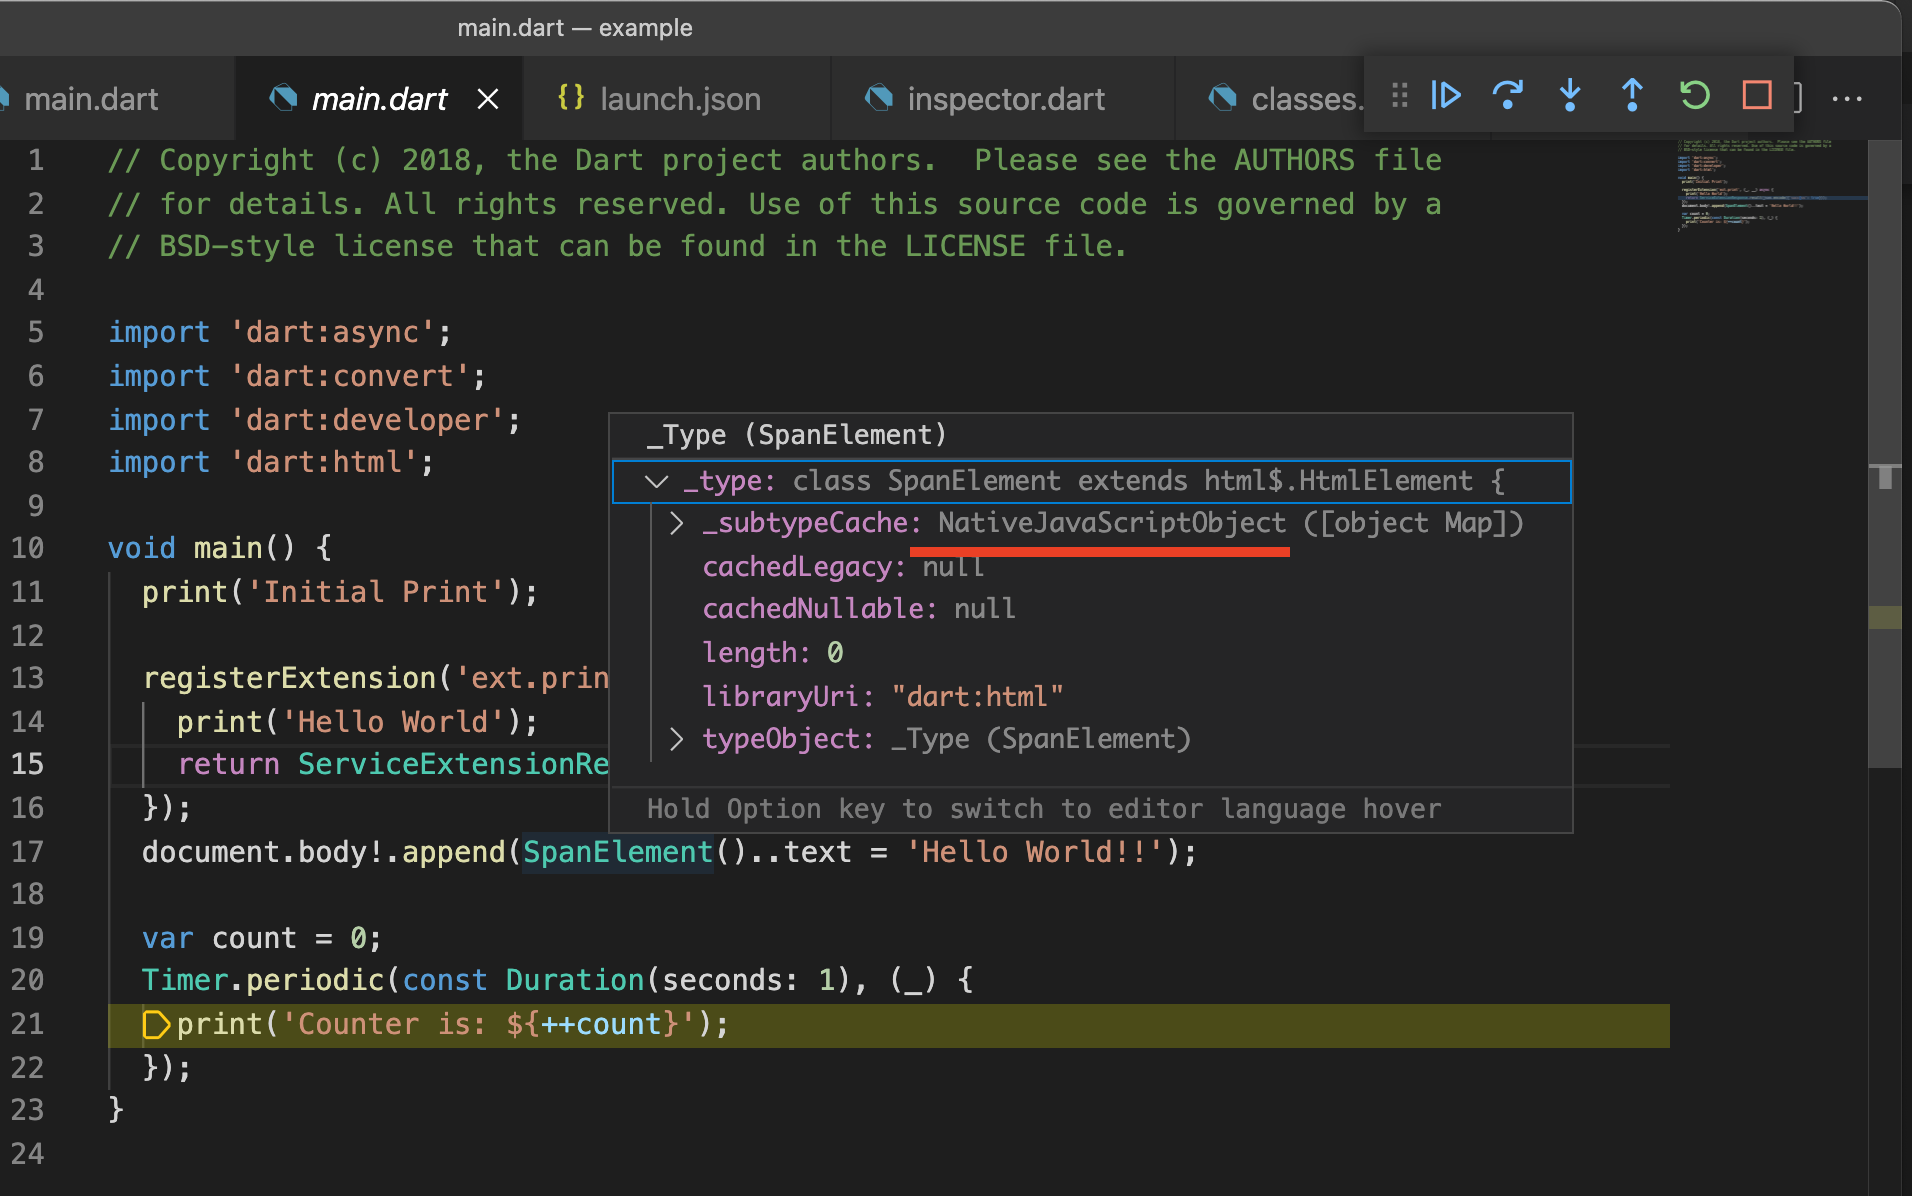
Task: Open the launch.json tab
Action: click(679, 99)
